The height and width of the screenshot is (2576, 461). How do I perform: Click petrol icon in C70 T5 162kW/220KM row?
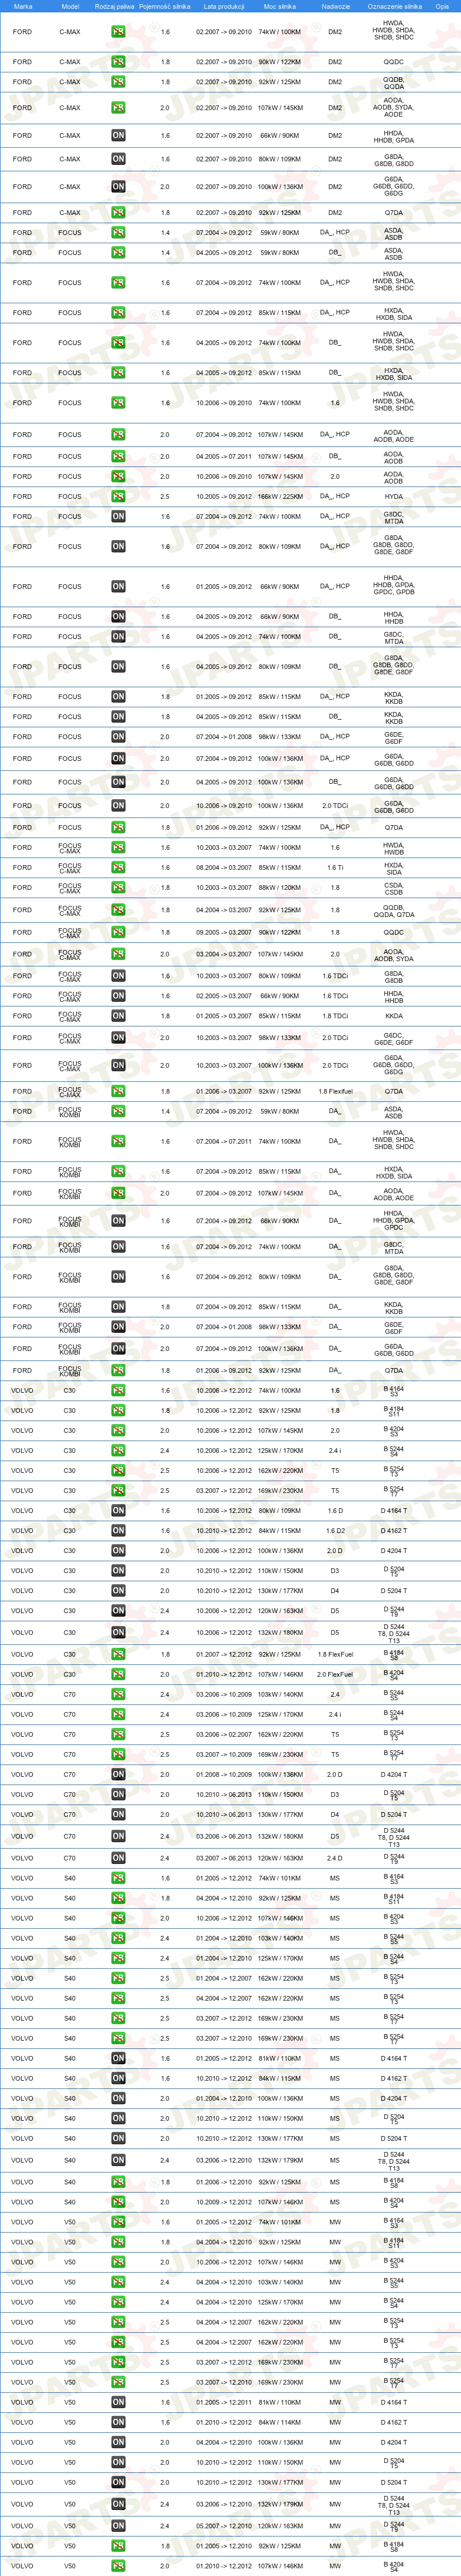pyautogui.click(x=118, y=1734)
